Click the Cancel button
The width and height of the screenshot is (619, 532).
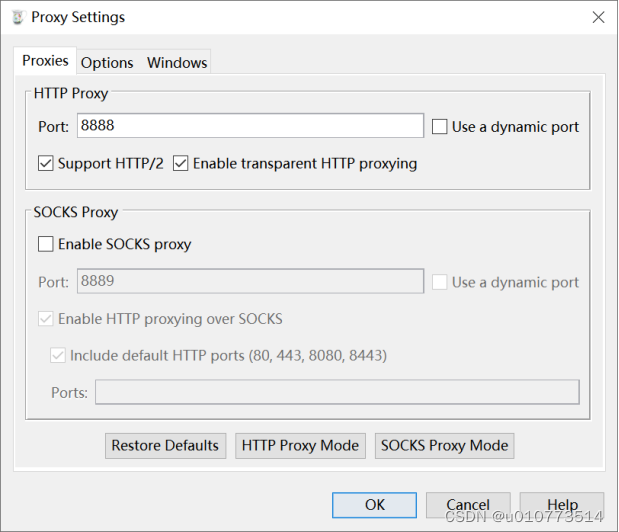coord(468,505)
